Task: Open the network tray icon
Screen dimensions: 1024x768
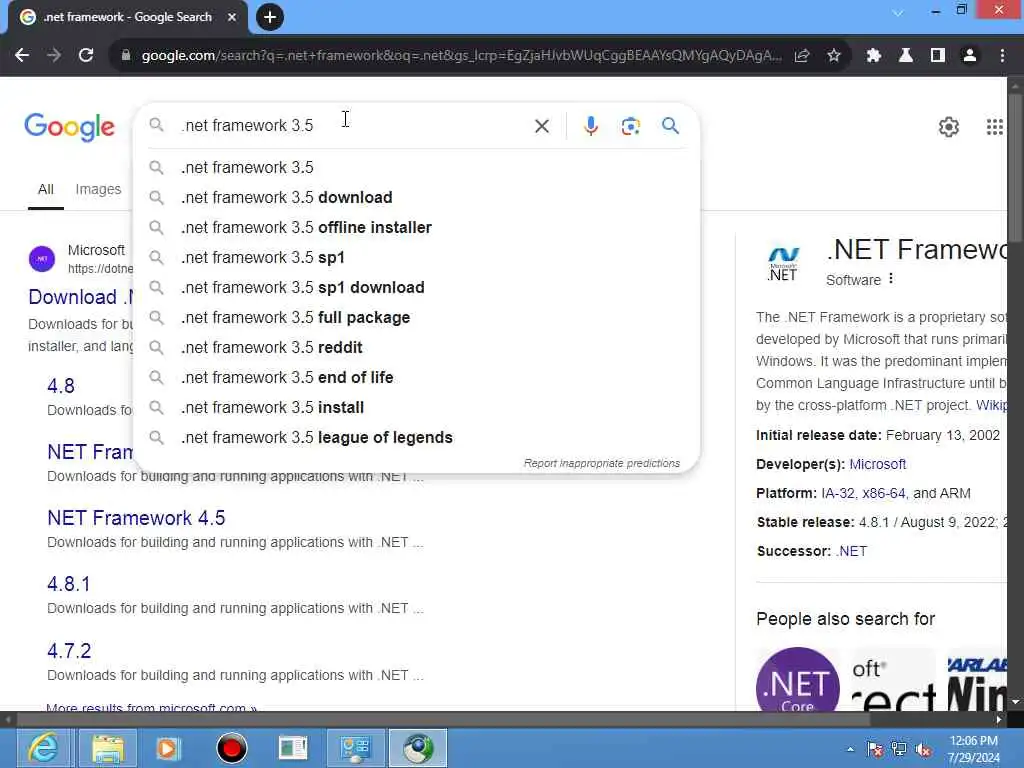Action: [899, 749]
